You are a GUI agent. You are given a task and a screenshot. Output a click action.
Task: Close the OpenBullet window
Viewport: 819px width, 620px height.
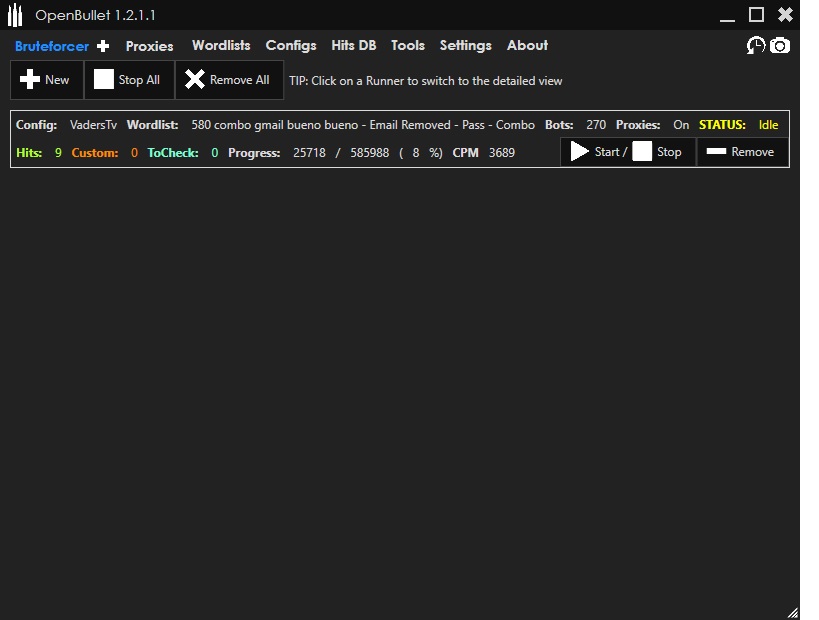pos(785,15)
